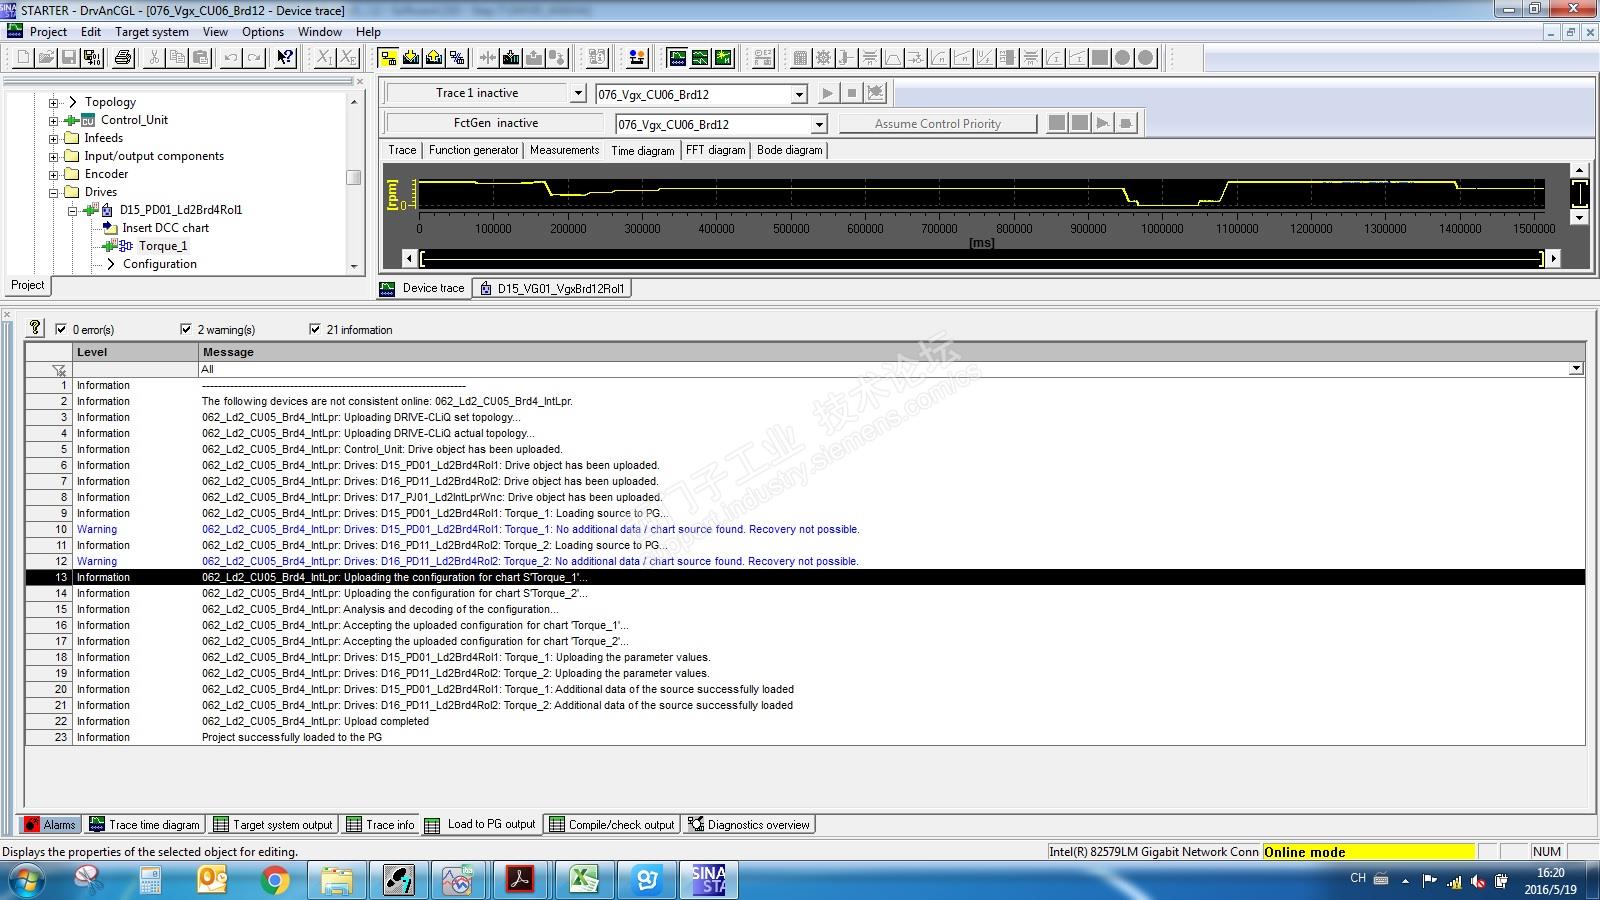Click Insert DCC chart in the tree
The height and width of the screenshot is (900, 1600).
[165, 228]
